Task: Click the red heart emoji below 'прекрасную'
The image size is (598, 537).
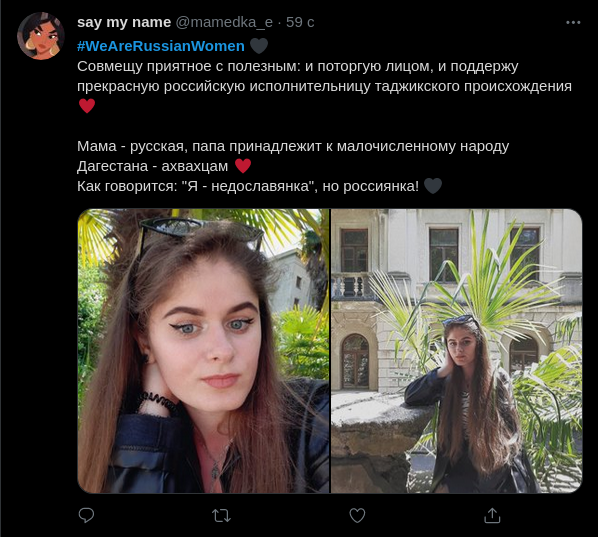Action: click(87, 106)
